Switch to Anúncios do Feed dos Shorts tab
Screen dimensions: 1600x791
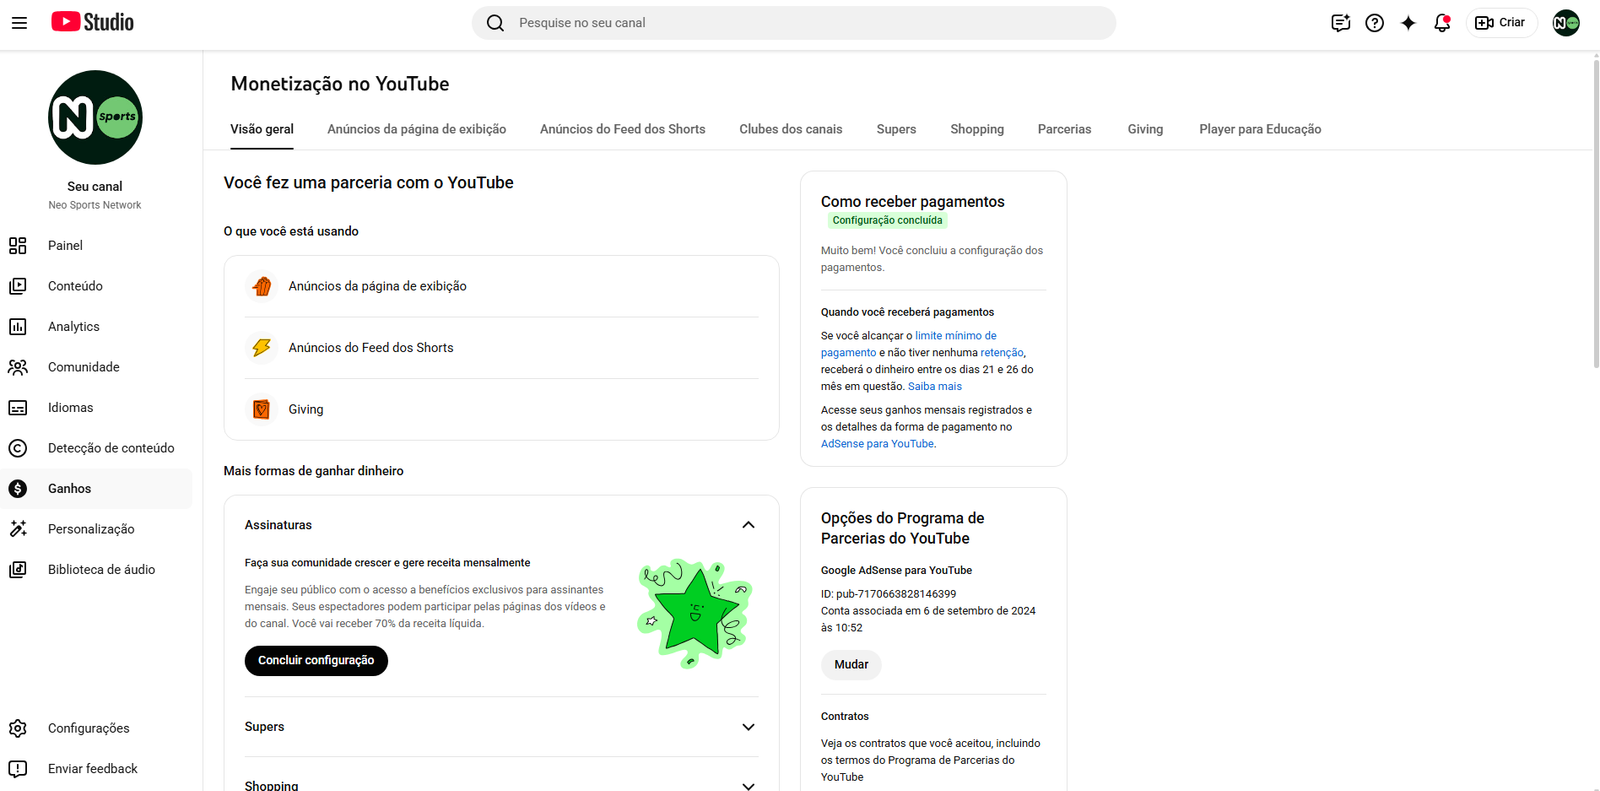click(622, 129)
